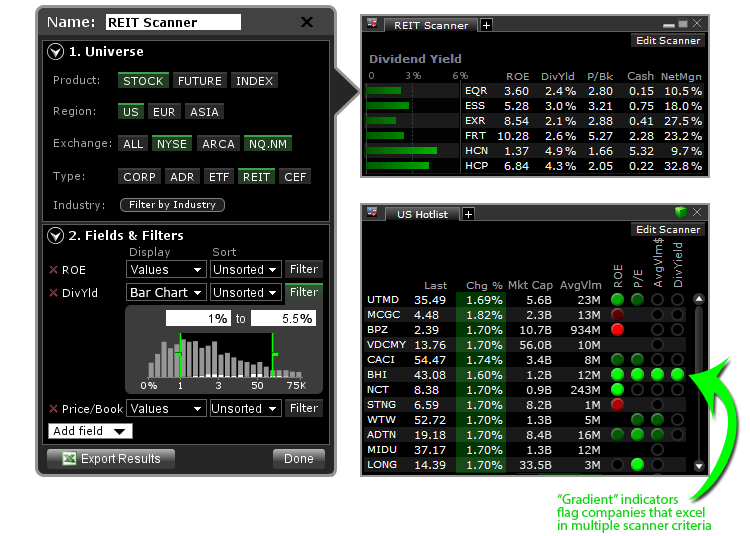This screenshot has height=536, width=750.
Task: Click the green cube icon in US Hotlist
Action: [680, 212]
